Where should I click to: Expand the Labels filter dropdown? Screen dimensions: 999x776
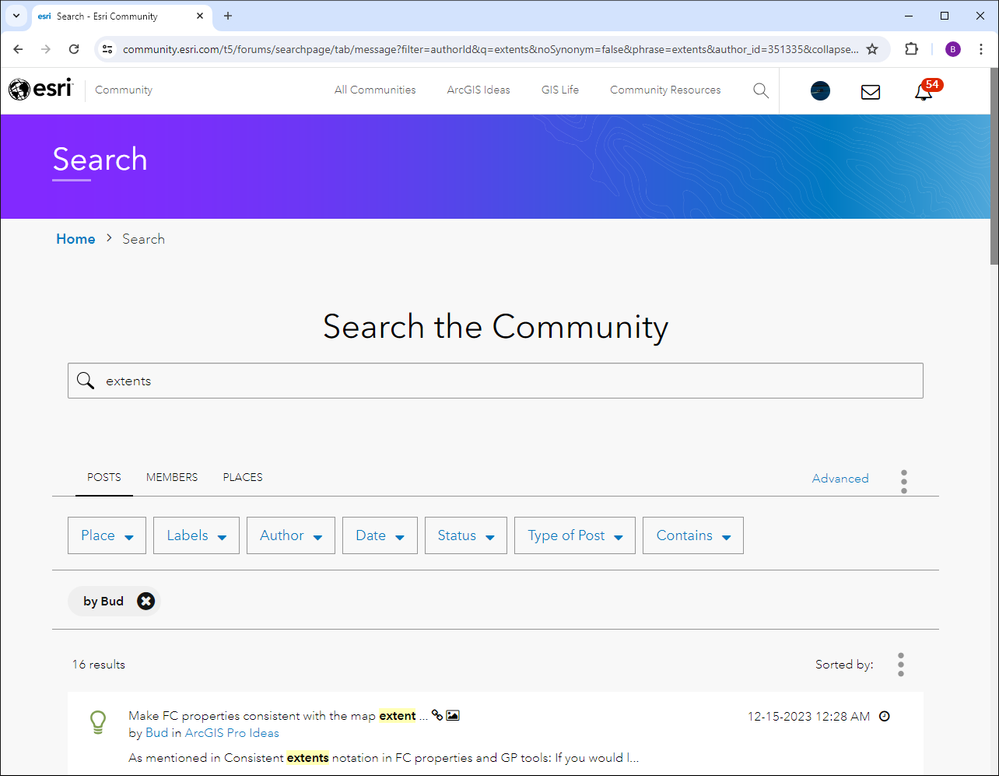(x=196, y=535)
